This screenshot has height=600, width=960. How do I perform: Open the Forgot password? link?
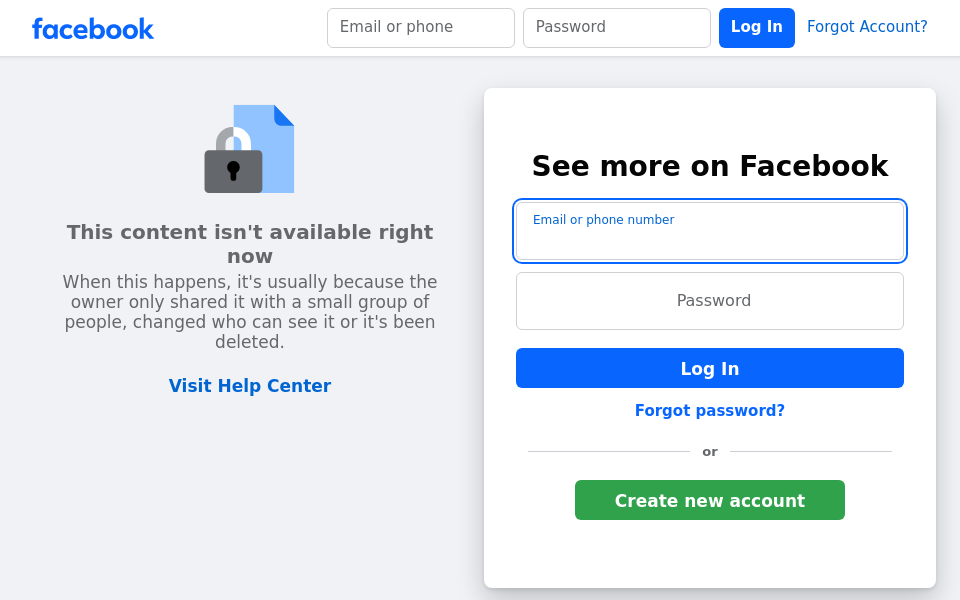[x=710, y=411]
